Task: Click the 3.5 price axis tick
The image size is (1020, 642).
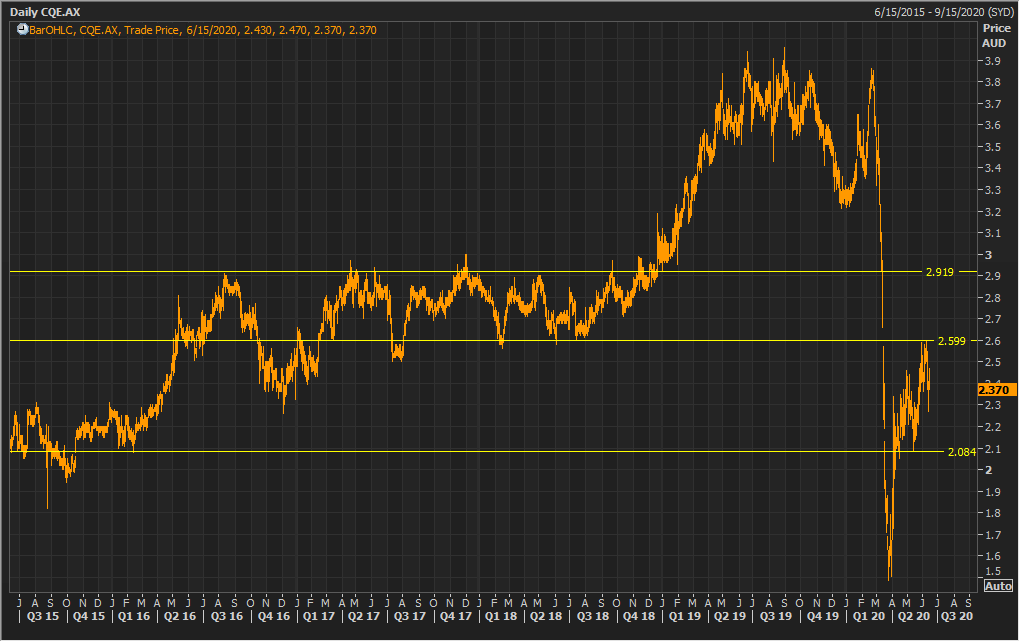Action: coord(993,147)
